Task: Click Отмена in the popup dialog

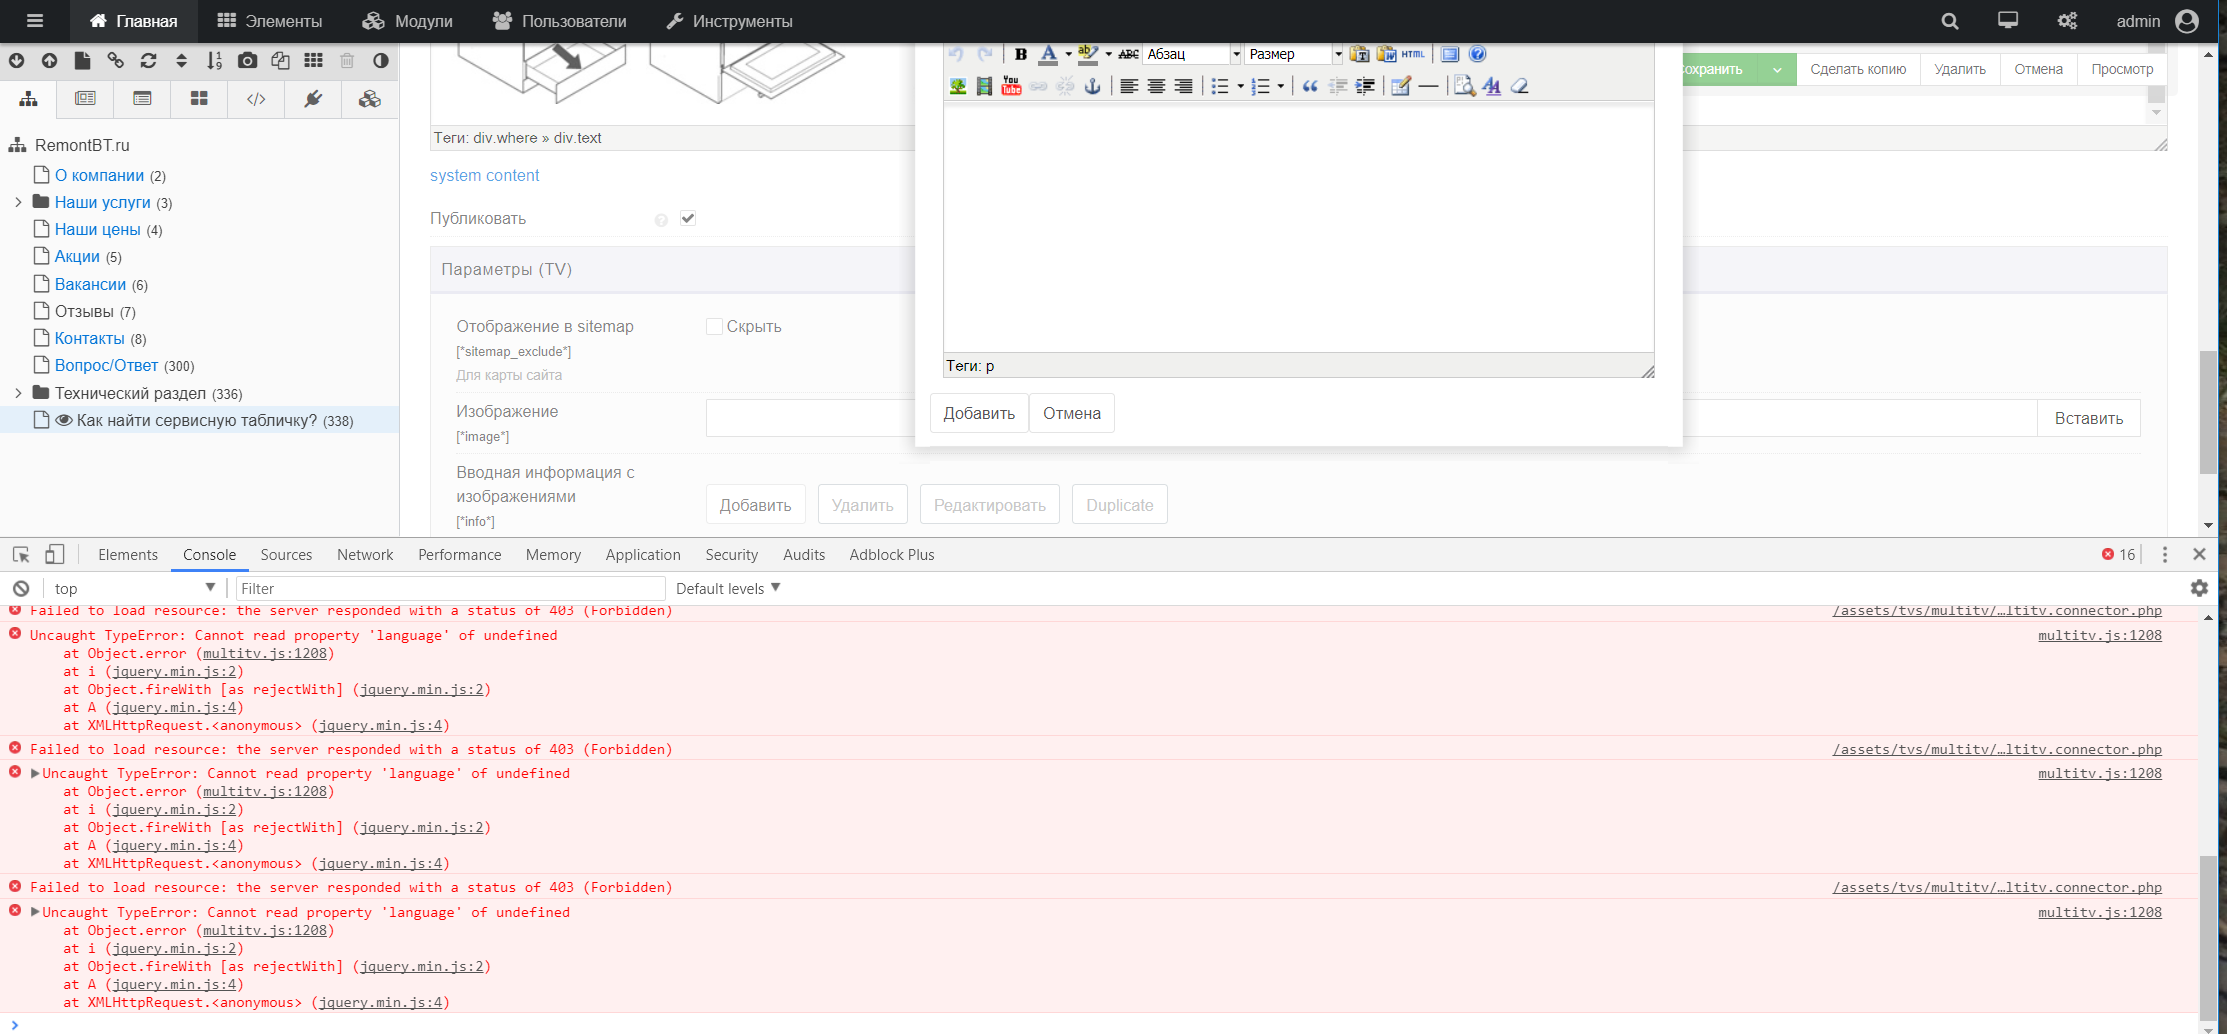Action: coord(1072,413)
